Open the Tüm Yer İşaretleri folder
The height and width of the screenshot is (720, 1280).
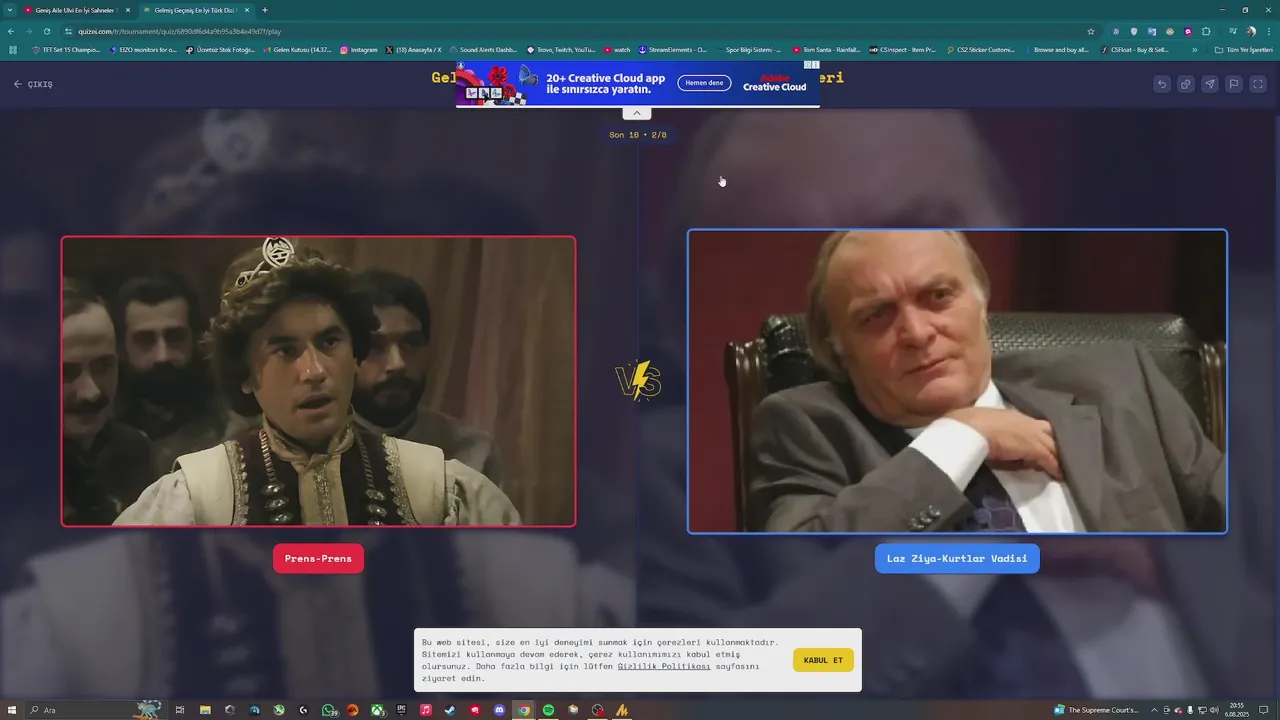click(1243, 49)
